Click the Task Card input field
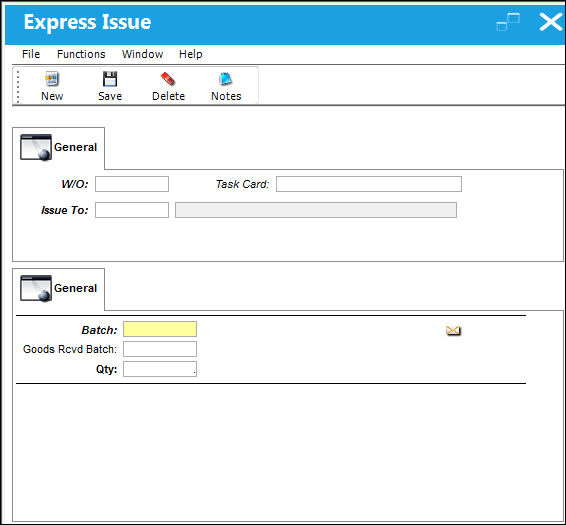The image size is (566, 525). 369,184
